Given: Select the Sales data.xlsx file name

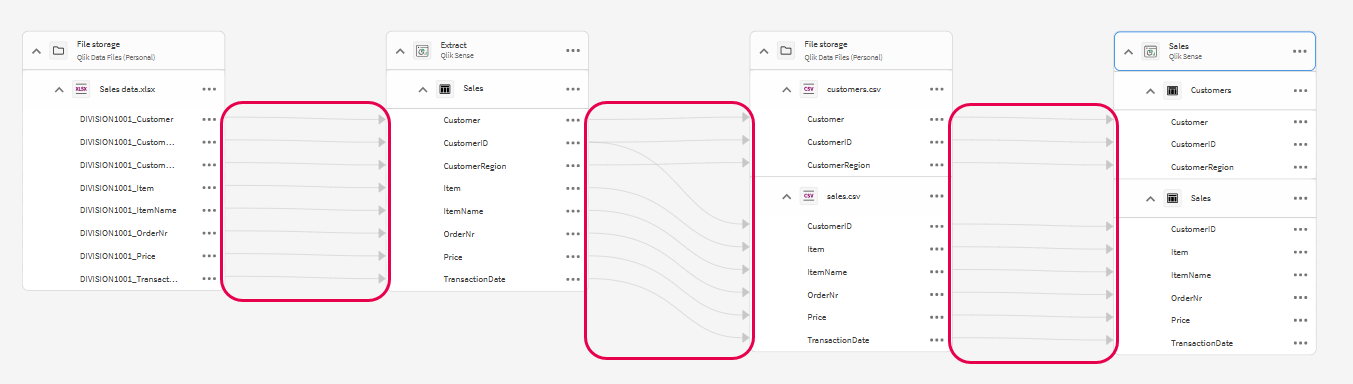Looking at the screenshot, I should click(127, 89).
